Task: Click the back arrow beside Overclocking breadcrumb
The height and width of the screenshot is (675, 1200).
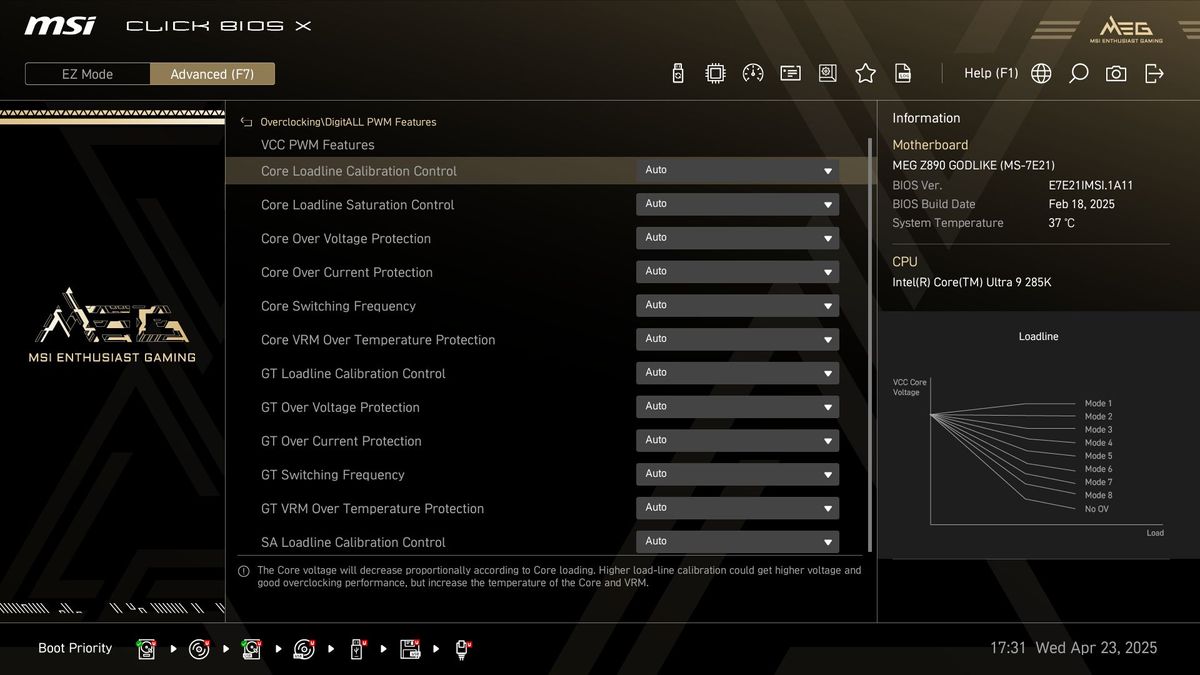Action: (246, 122)
